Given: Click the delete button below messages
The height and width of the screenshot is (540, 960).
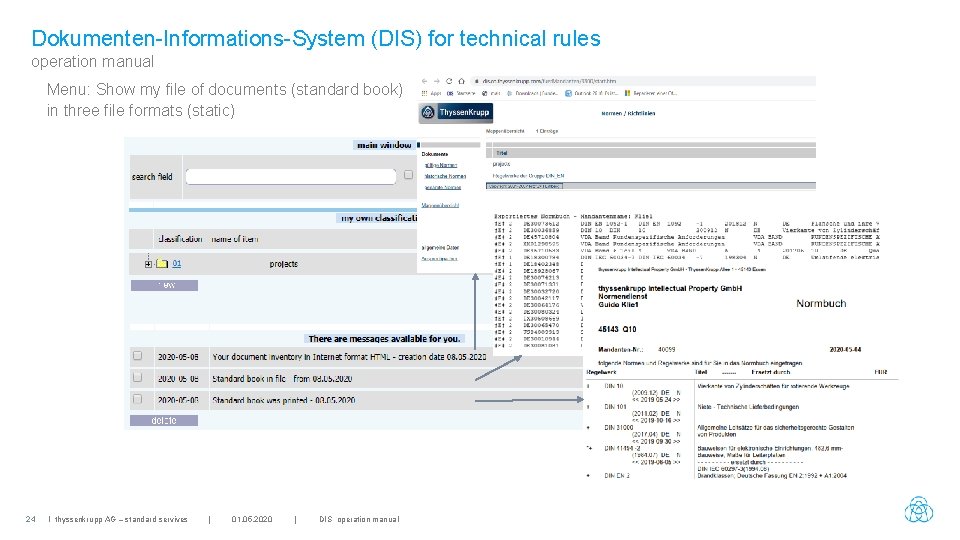Looking at the screenshot, I should (x=164, y=421).
